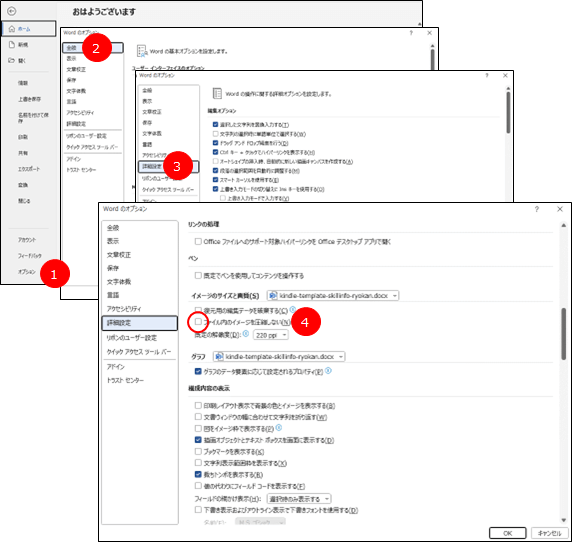Image resolution: width=572 pixels, height=542 pixels.
Task: Open フィールドの網かけ表示 dropdown 選択時のみ表示する
Action: click(x=299, y=499)
